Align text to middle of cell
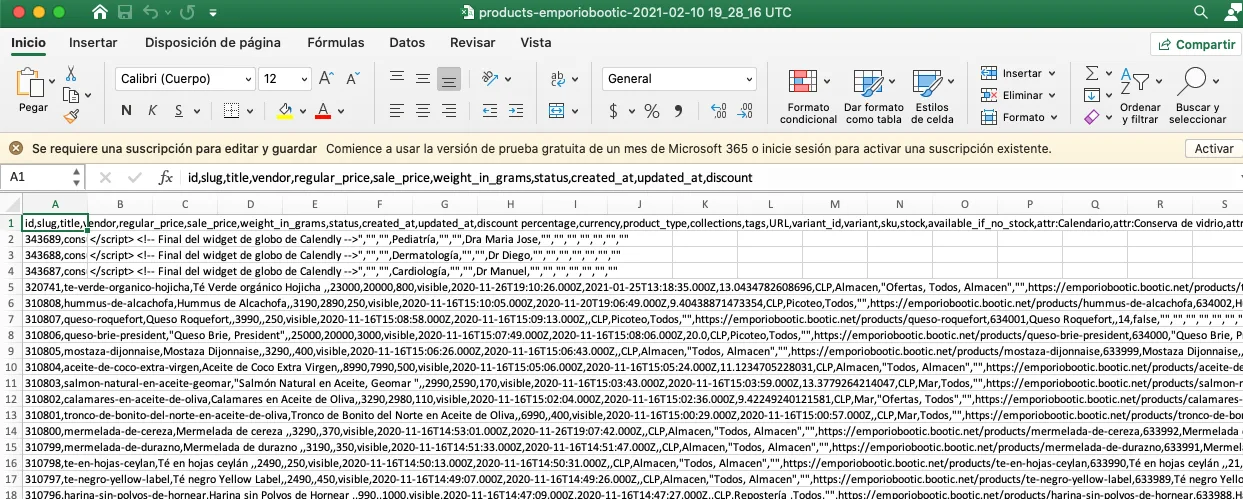 click(x=423, y=79)
